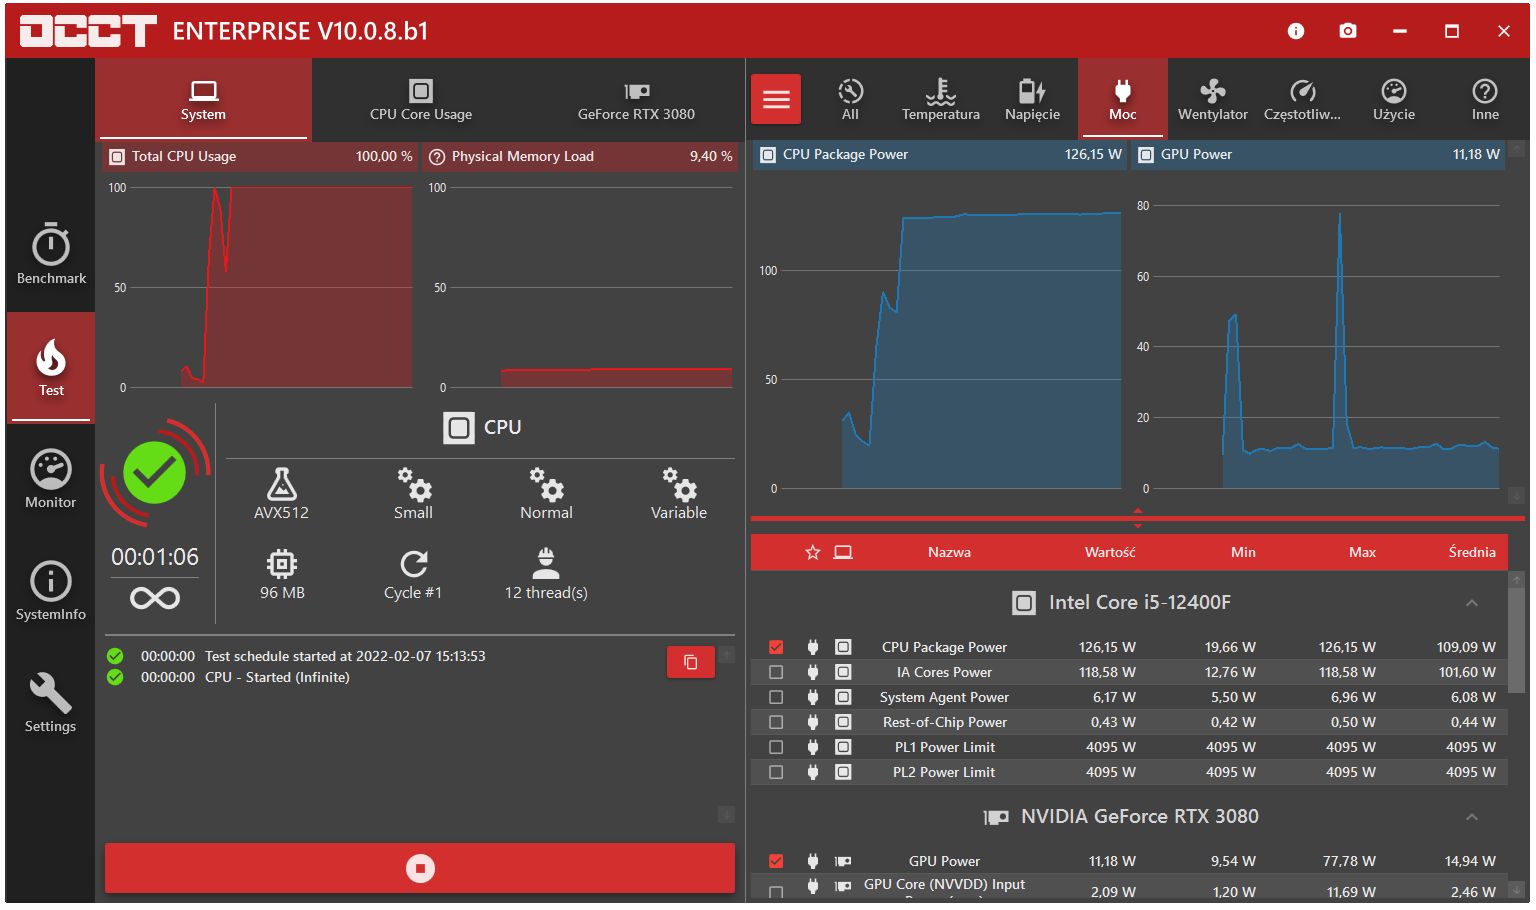Open the Test section in sidebar

click(51, 367)
